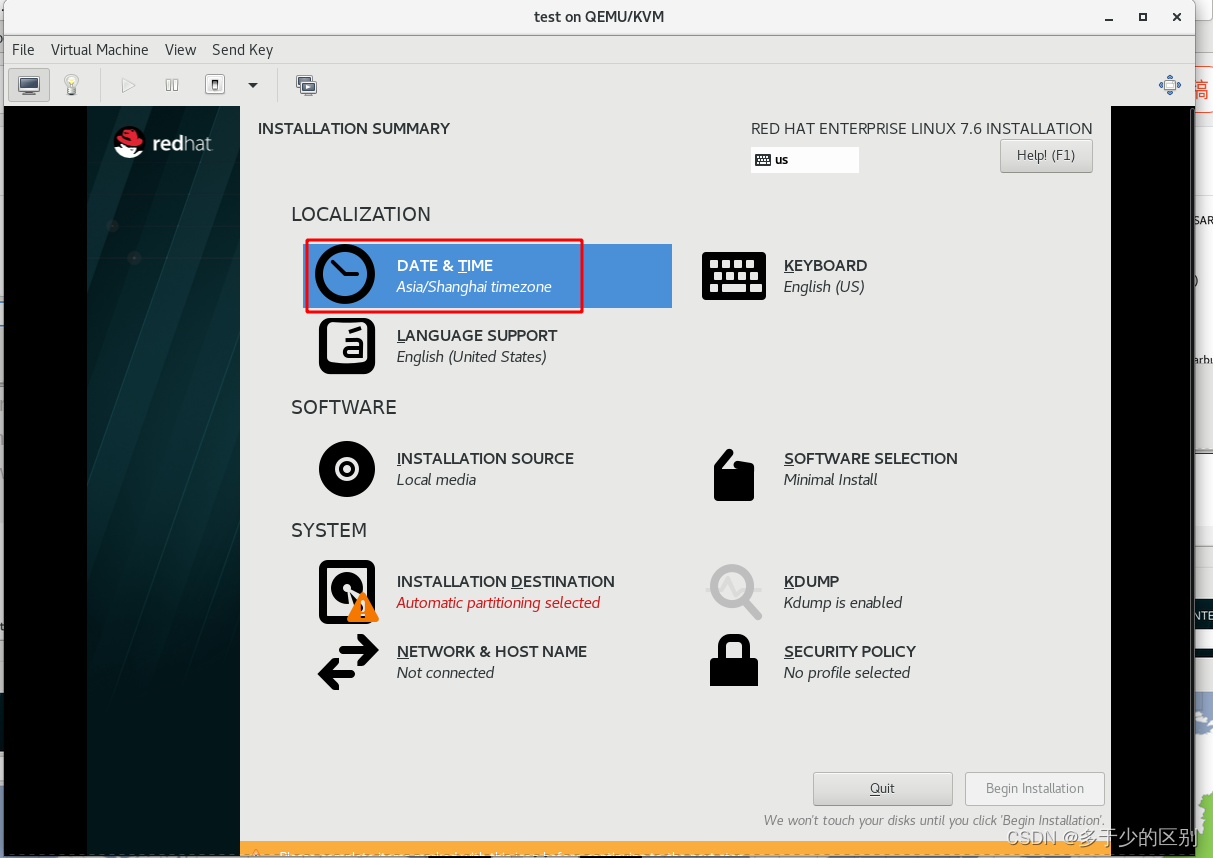1213x858 pixels.
Task: Click the Red Hat logo
Action: tap(163, 143)
